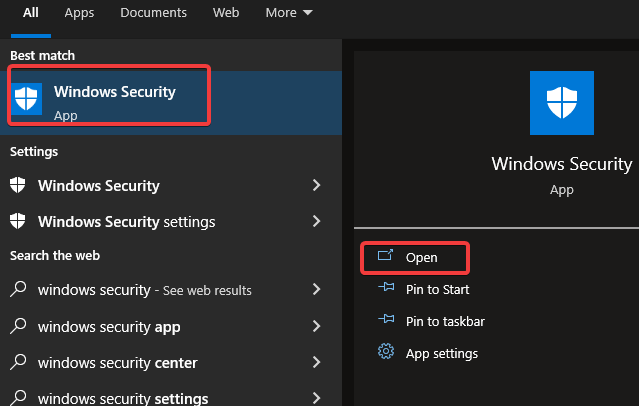Click the Windows Security shield icon in Best match
639x406 pixels.
click(26, 99)
